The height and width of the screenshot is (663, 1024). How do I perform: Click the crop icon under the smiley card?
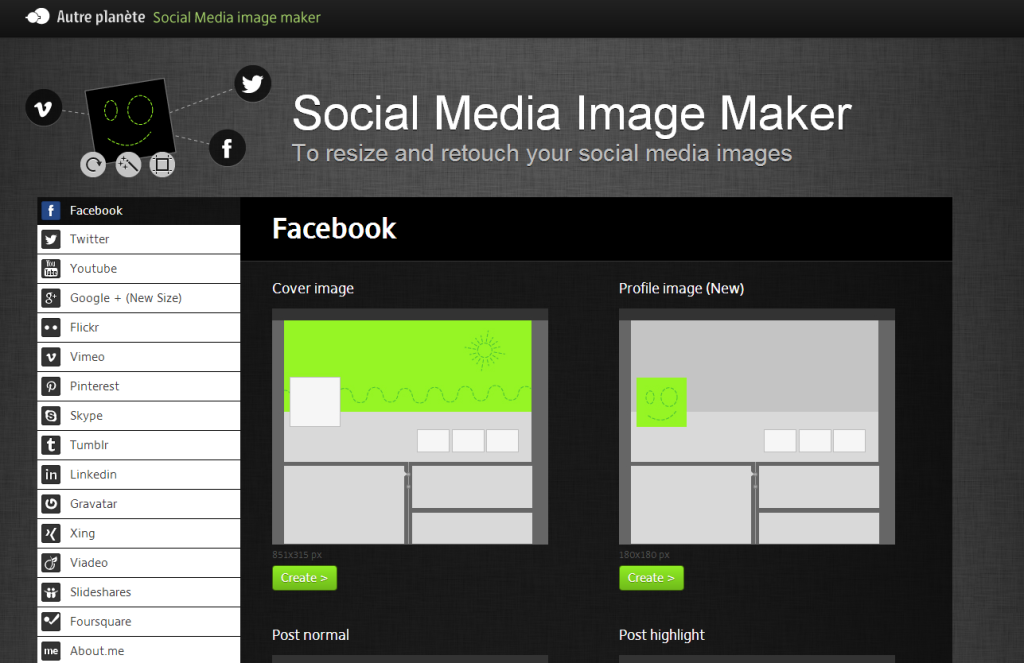[x=162, y=165]
